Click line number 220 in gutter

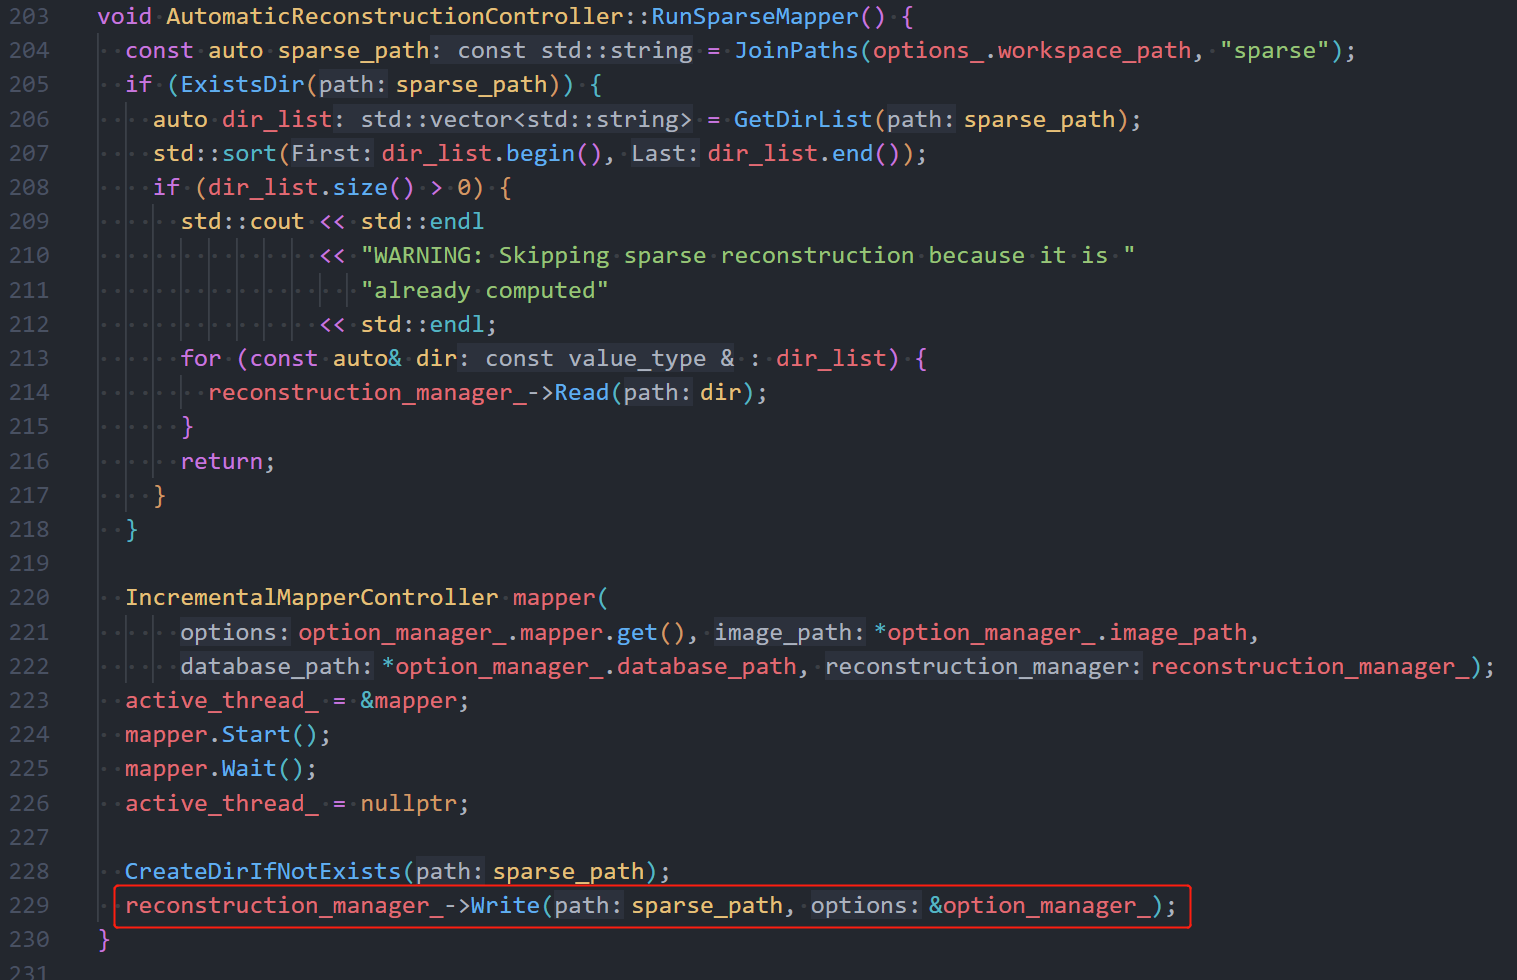click(x=29, y=597)
